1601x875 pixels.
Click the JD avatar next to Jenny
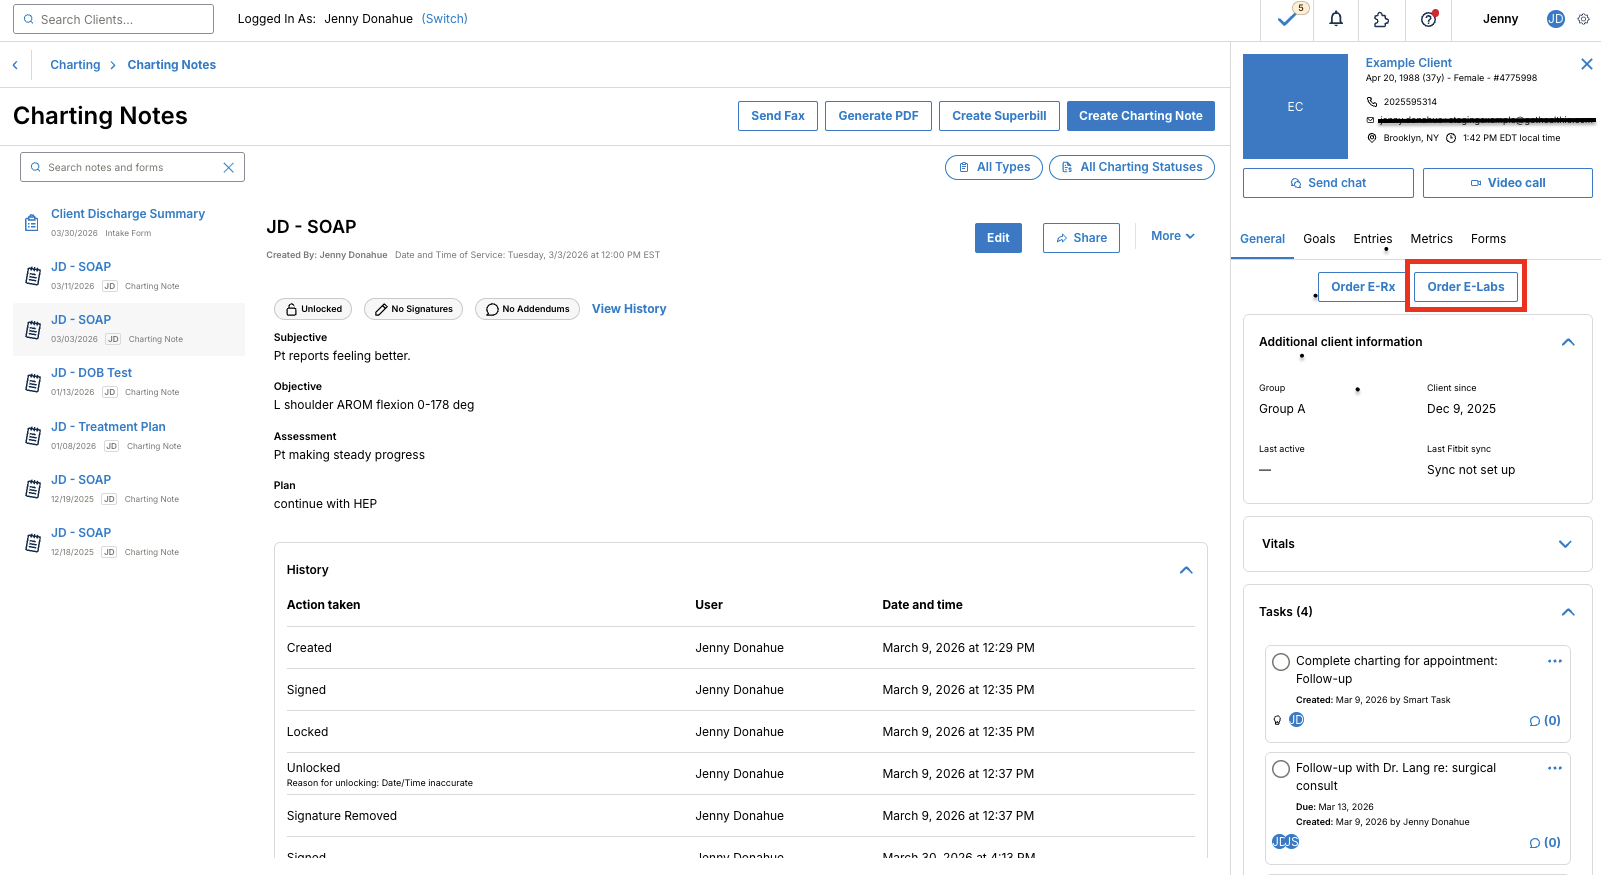coord(1556,19)
